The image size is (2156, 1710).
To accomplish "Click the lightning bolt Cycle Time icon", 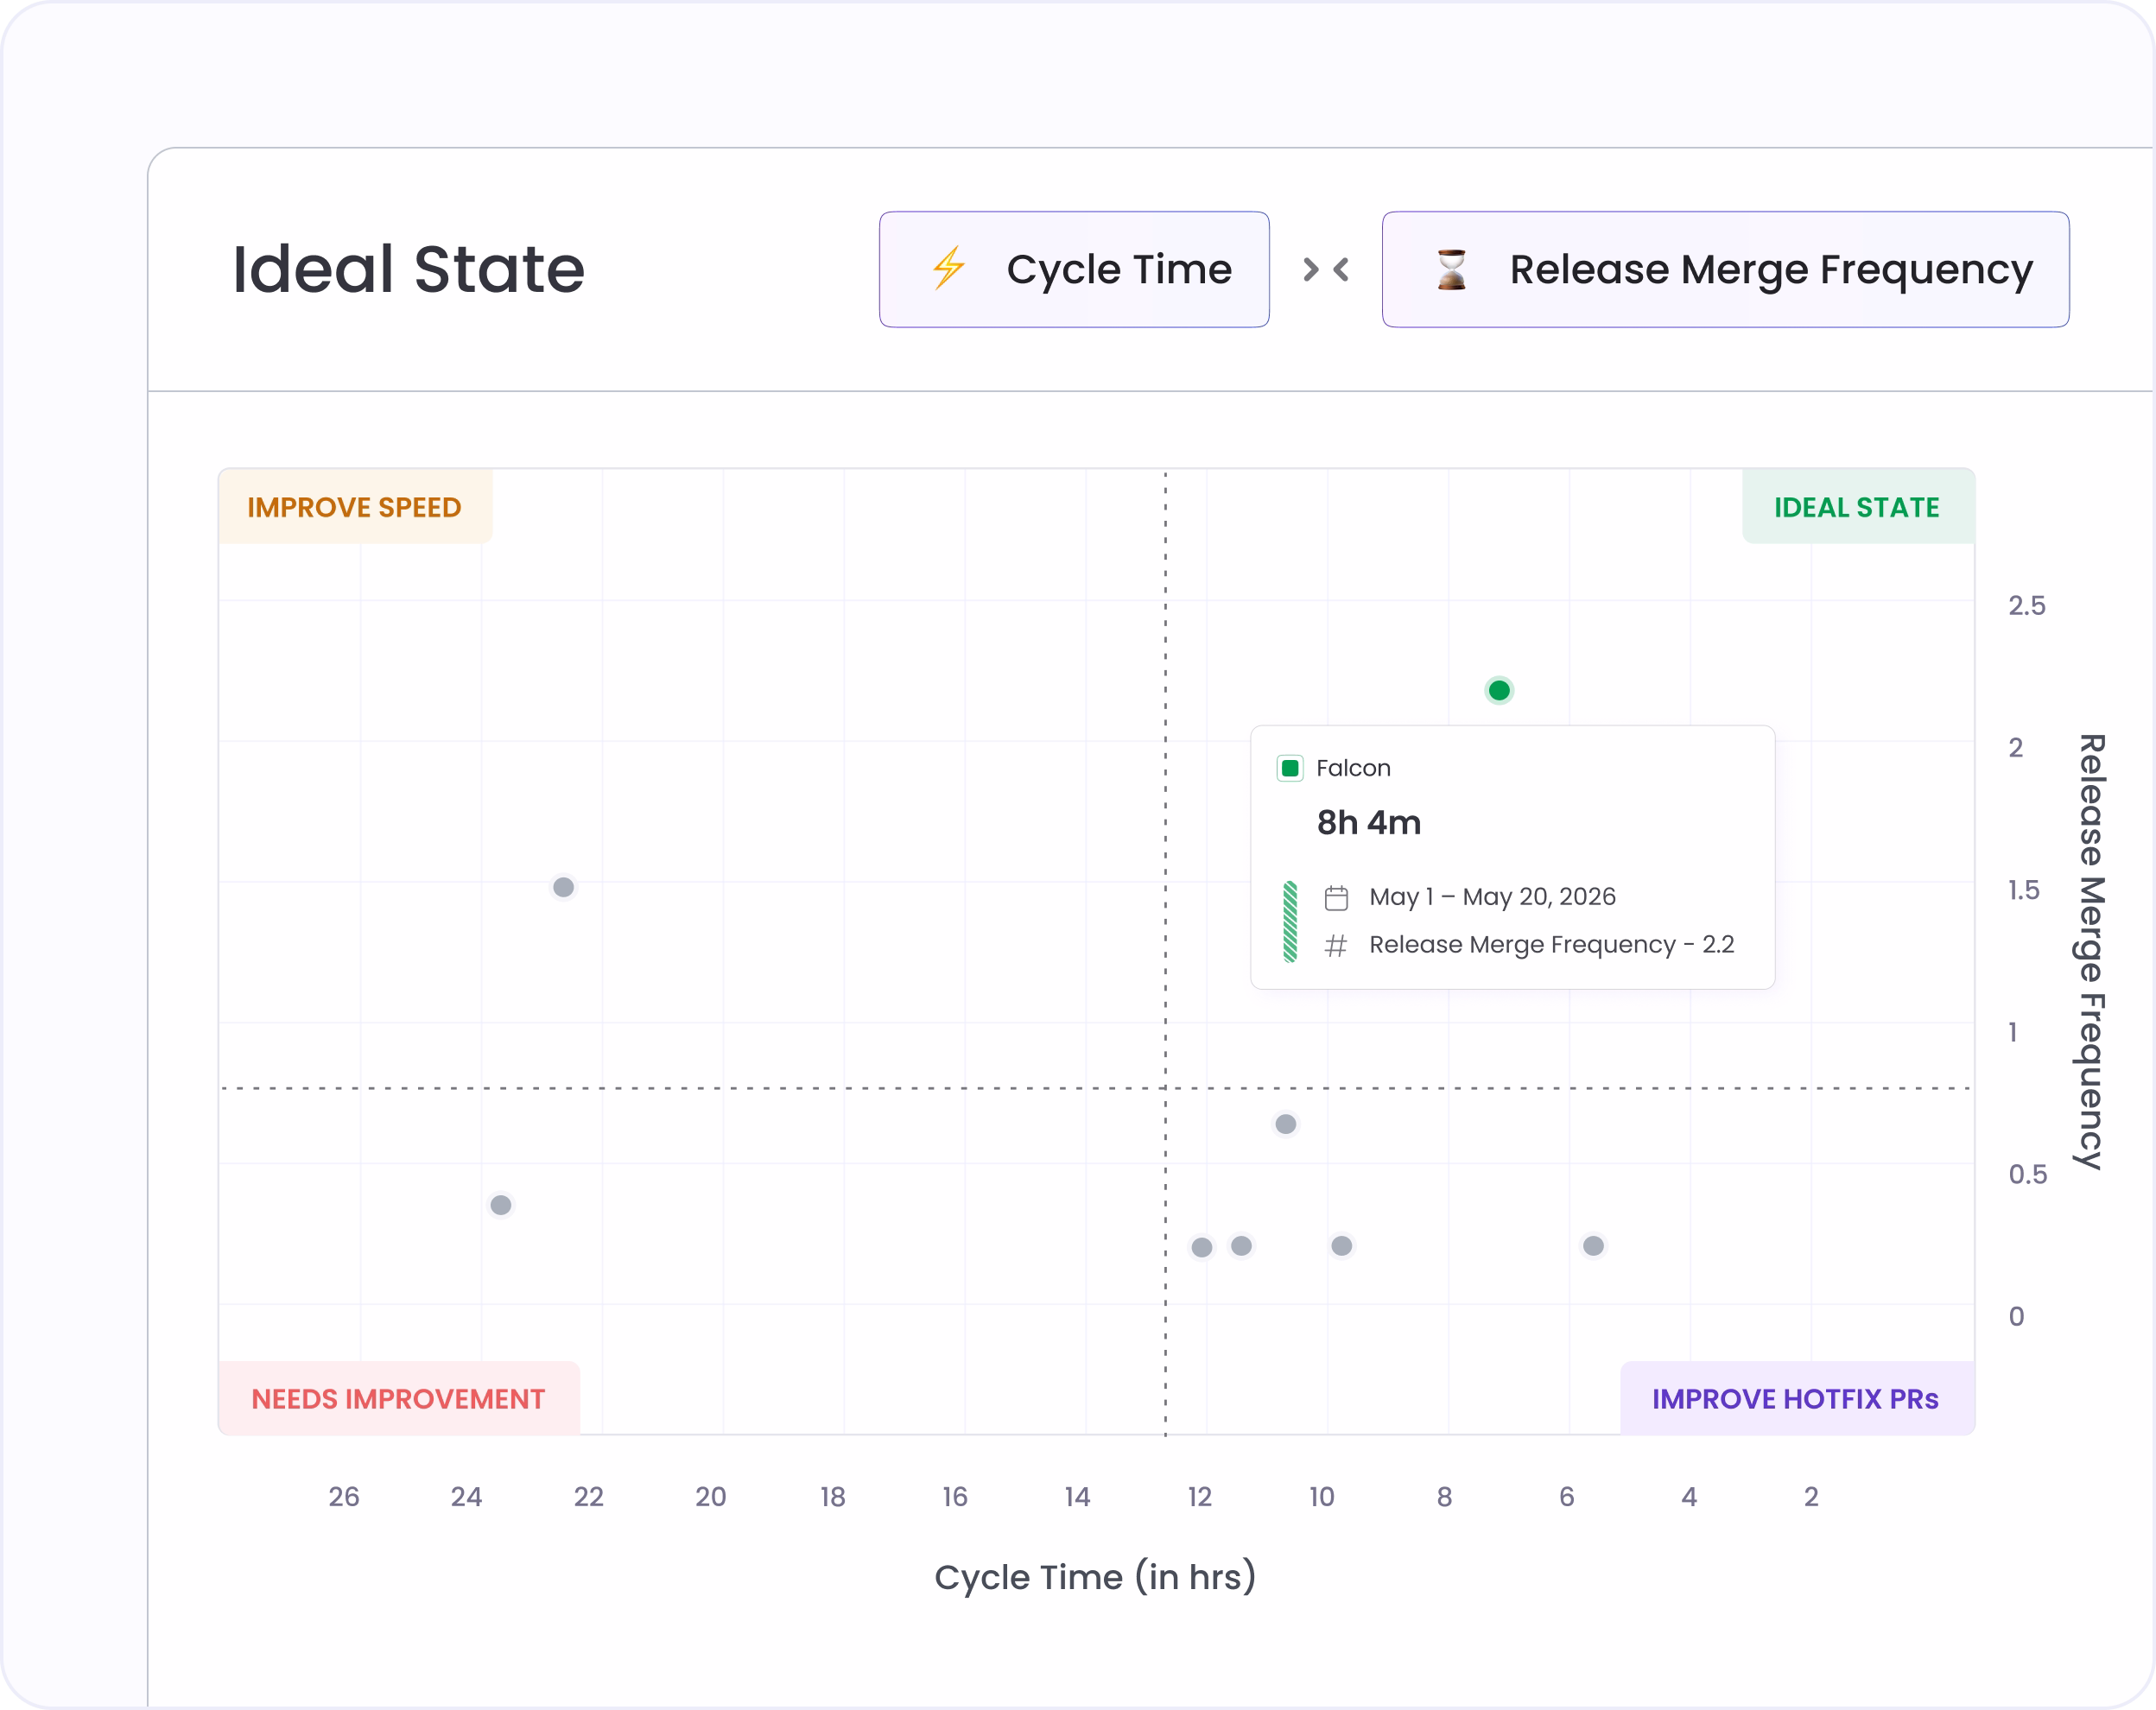I will [948, 268].
